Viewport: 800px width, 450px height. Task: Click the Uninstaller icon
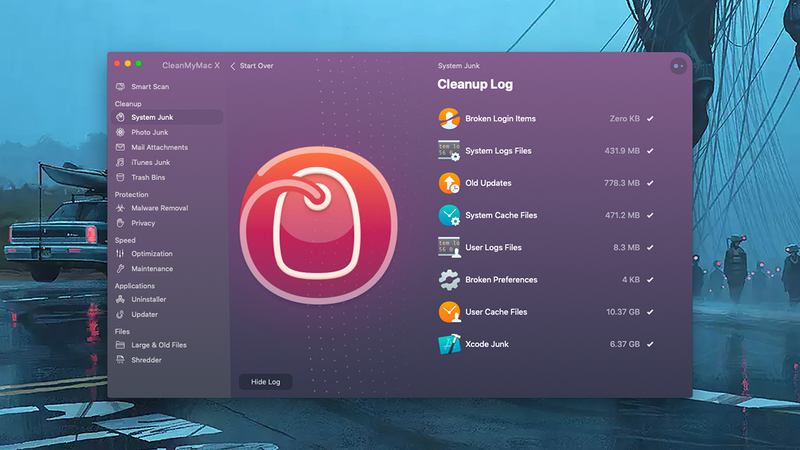click(x=120, y=299)
